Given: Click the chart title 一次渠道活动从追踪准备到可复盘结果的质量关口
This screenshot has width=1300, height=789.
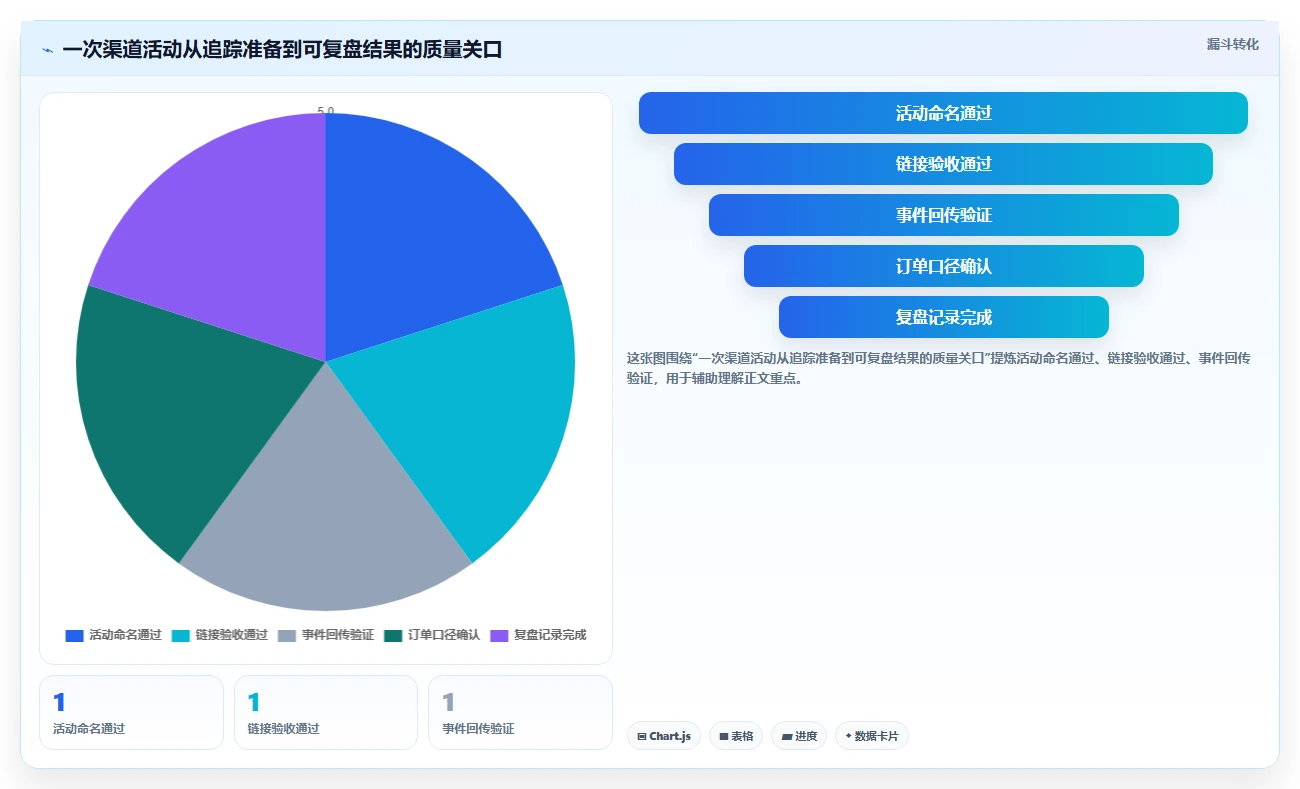Looking at the screenshot, I should [x=282, y=49].
